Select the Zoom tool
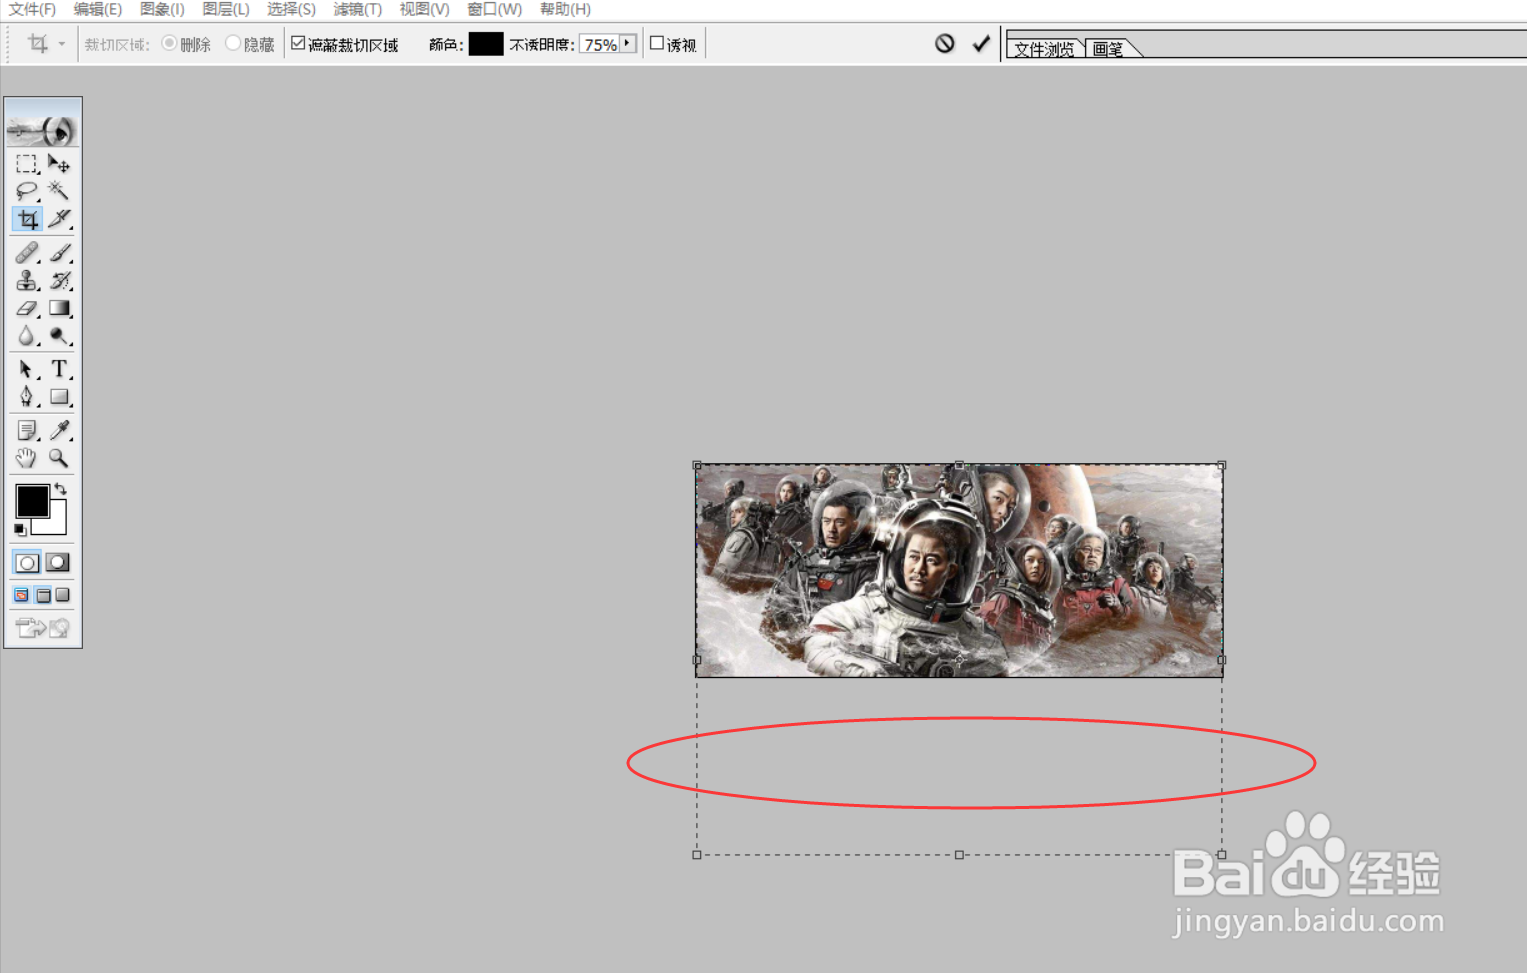1527x973 pixels. (59, 458)
